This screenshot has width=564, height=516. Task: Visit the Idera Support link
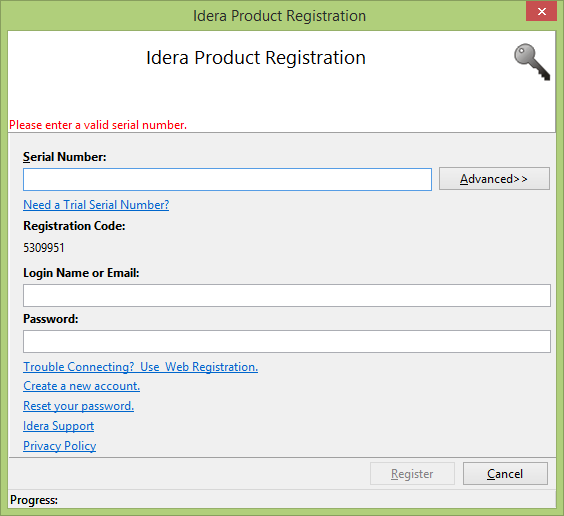pyautogui.click(x=58, y=426)
